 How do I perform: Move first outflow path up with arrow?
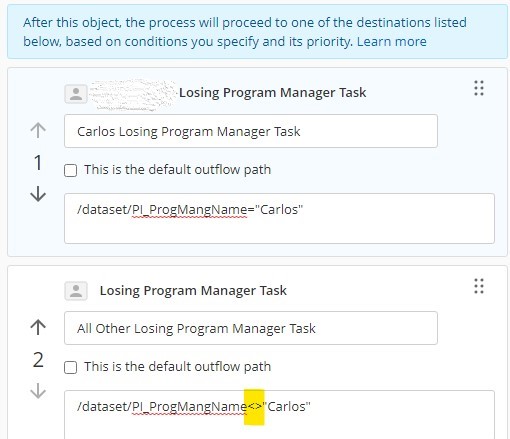pyautogui.click(x=38, y=130)
